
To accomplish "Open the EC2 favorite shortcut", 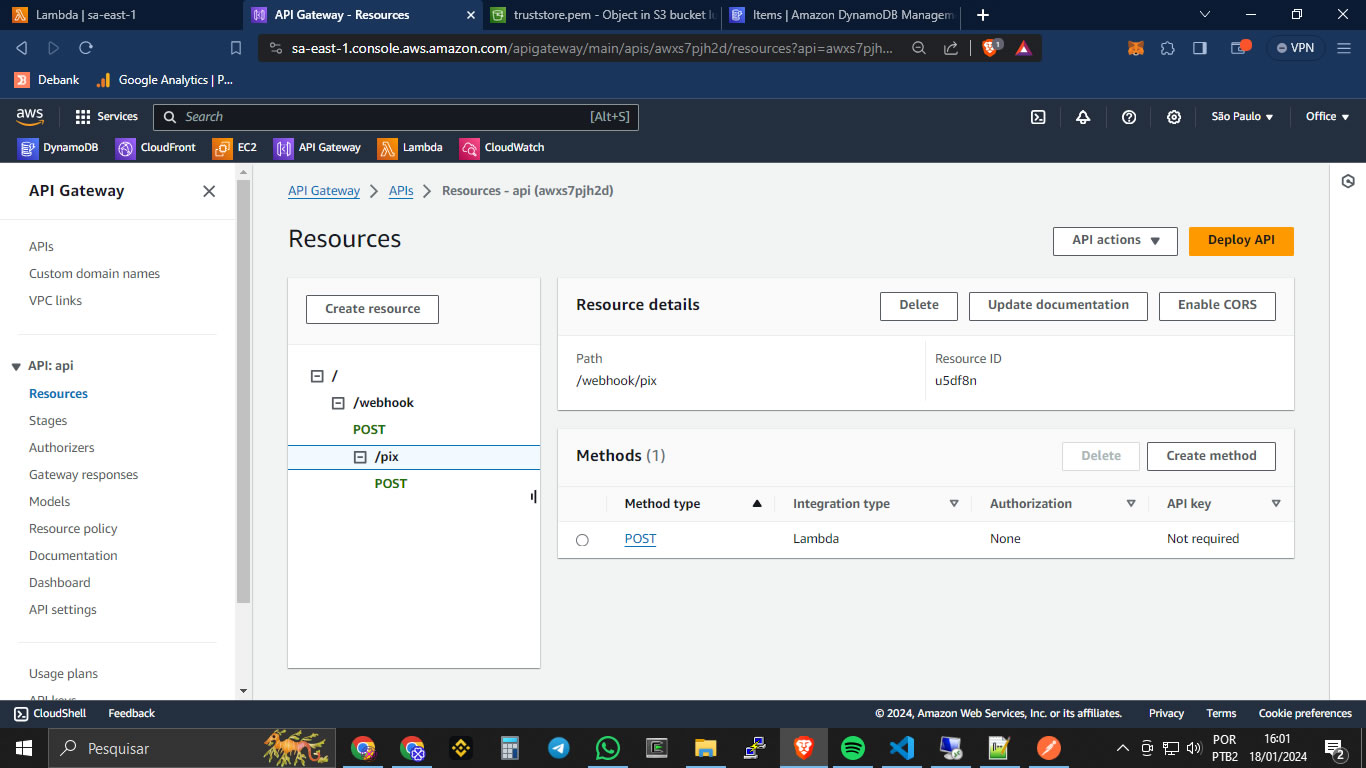I will [235, 148].
